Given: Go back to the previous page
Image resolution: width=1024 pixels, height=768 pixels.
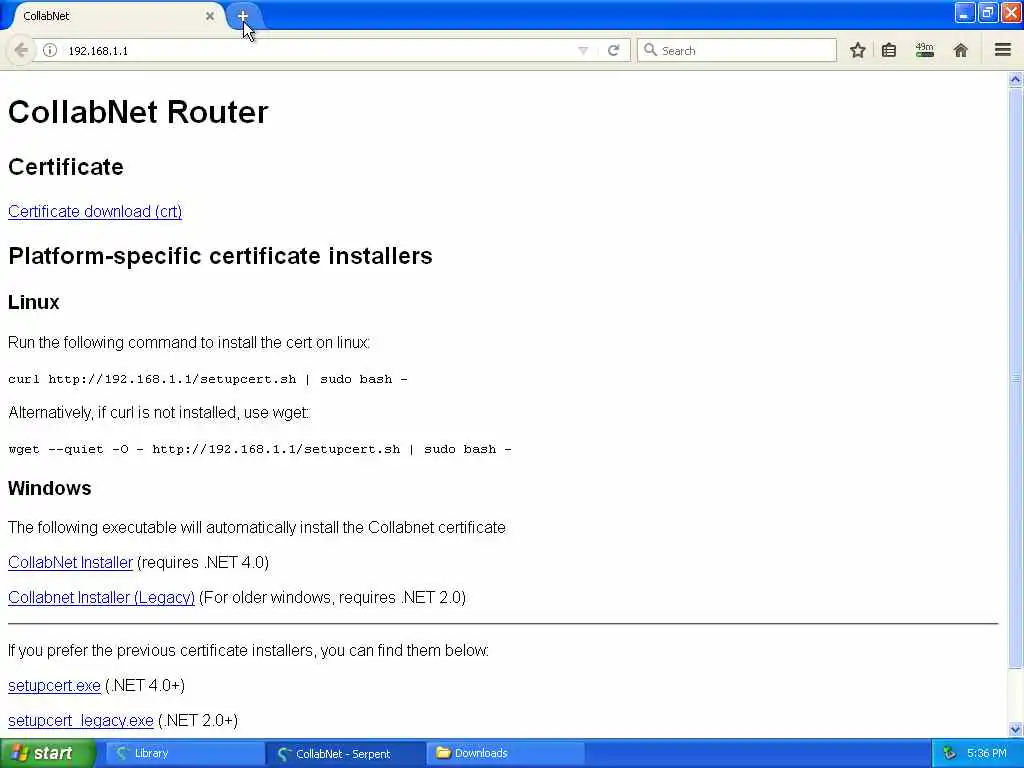Looking at the screenshot, I should 21,50.
